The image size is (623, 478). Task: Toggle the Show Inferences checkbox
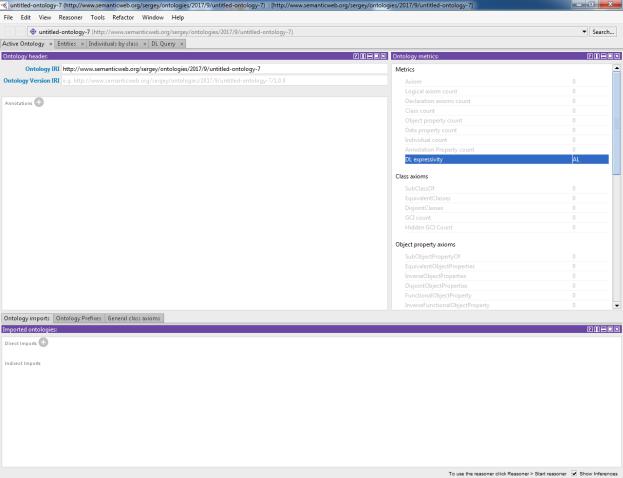coord(573,473)
